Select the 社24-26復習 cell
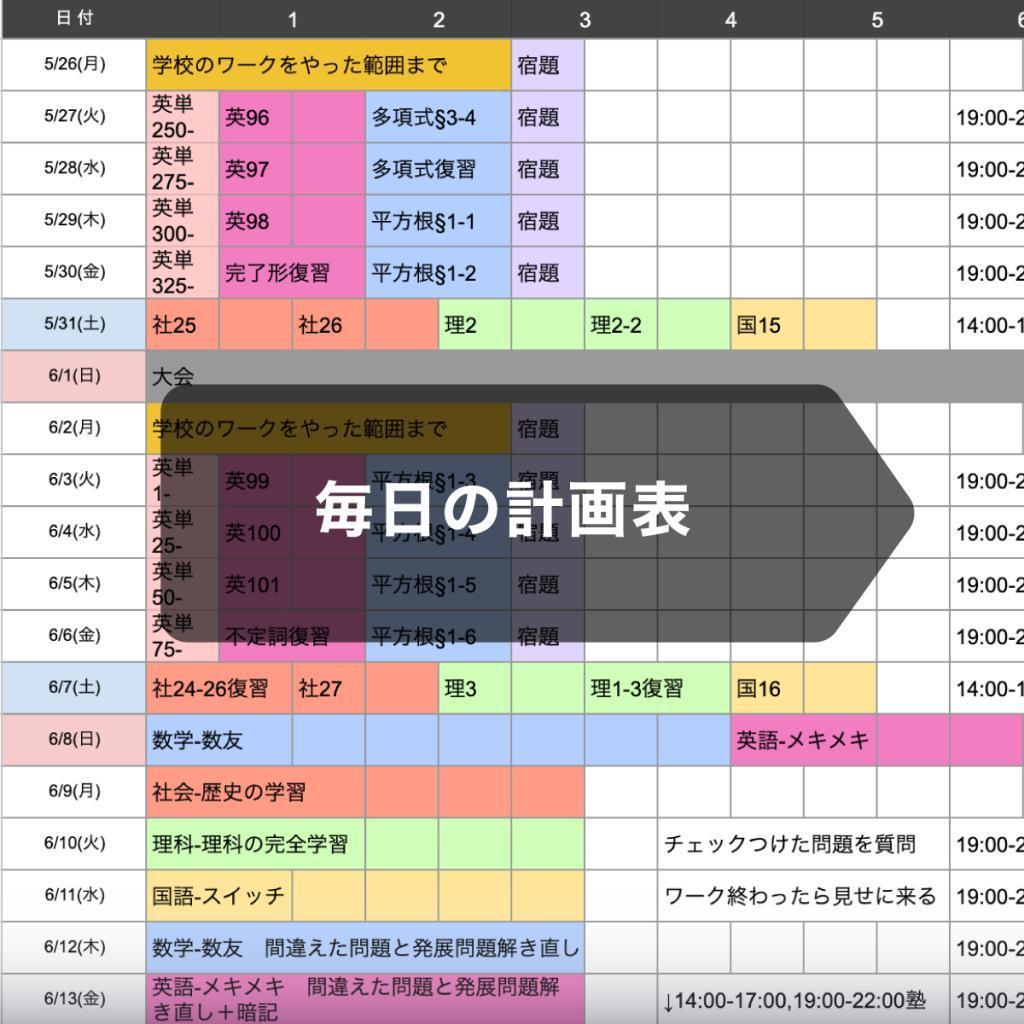 click(219, 688)
